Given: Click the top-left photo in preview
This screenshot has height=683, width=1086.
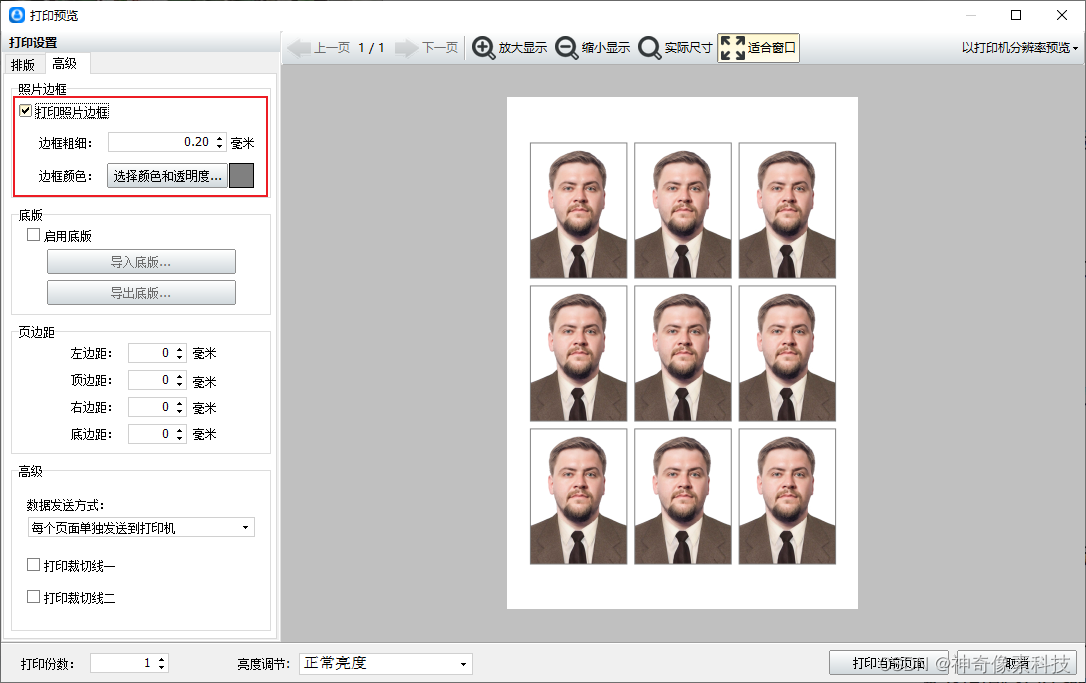Looking at the screenshot, I should pyautogui.click(x=578, y=211).
